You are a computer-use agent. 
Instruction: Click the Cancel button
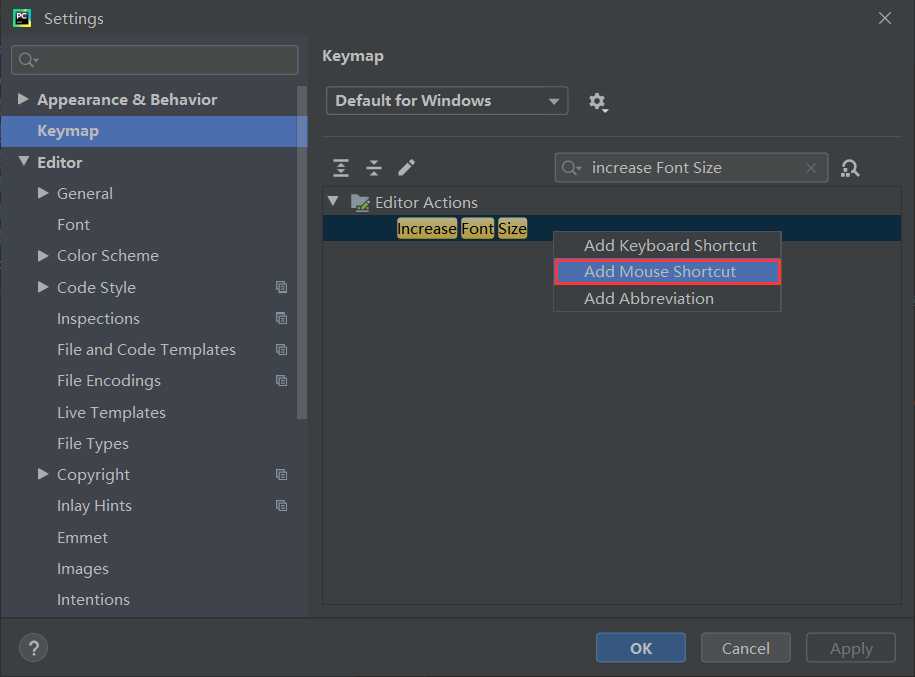(x=745, y=648)
